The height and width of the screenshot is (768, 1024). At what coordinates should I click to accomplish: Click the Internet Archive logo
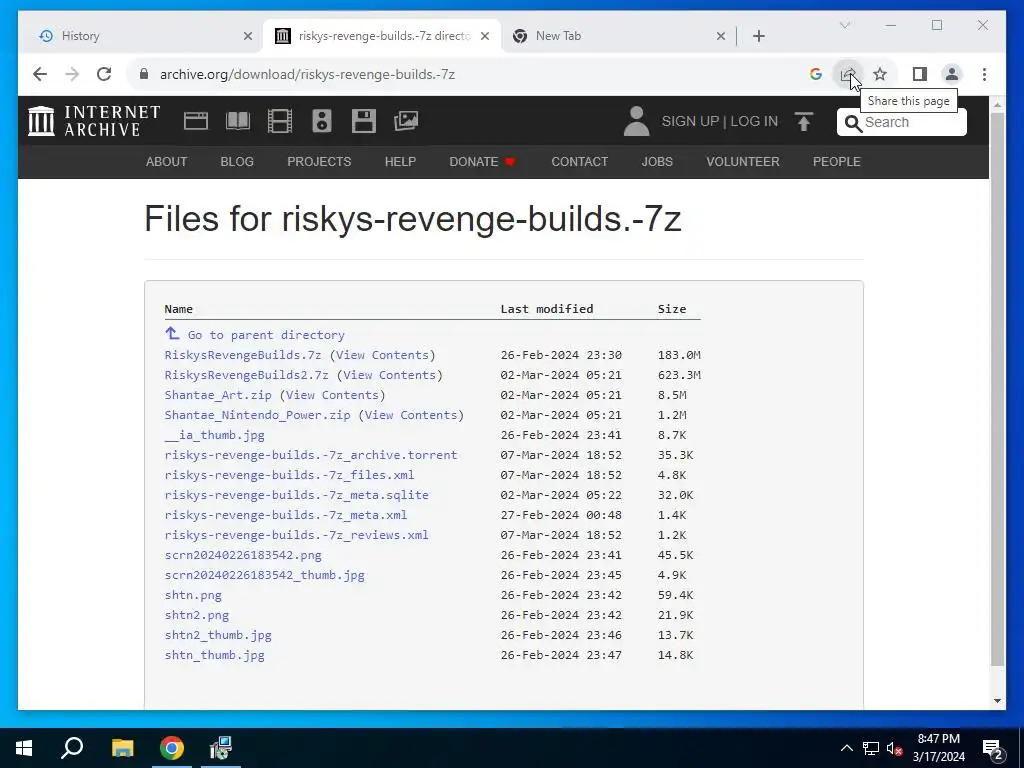tap(95, 121)
